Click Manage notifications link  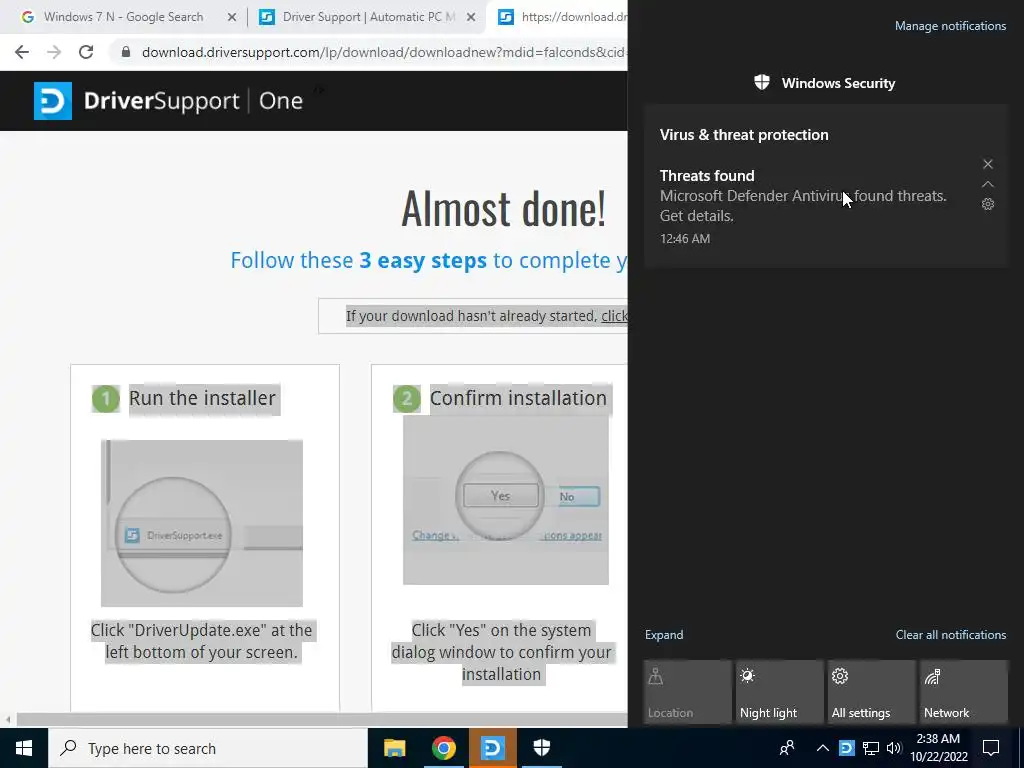[x=950, y=26]
